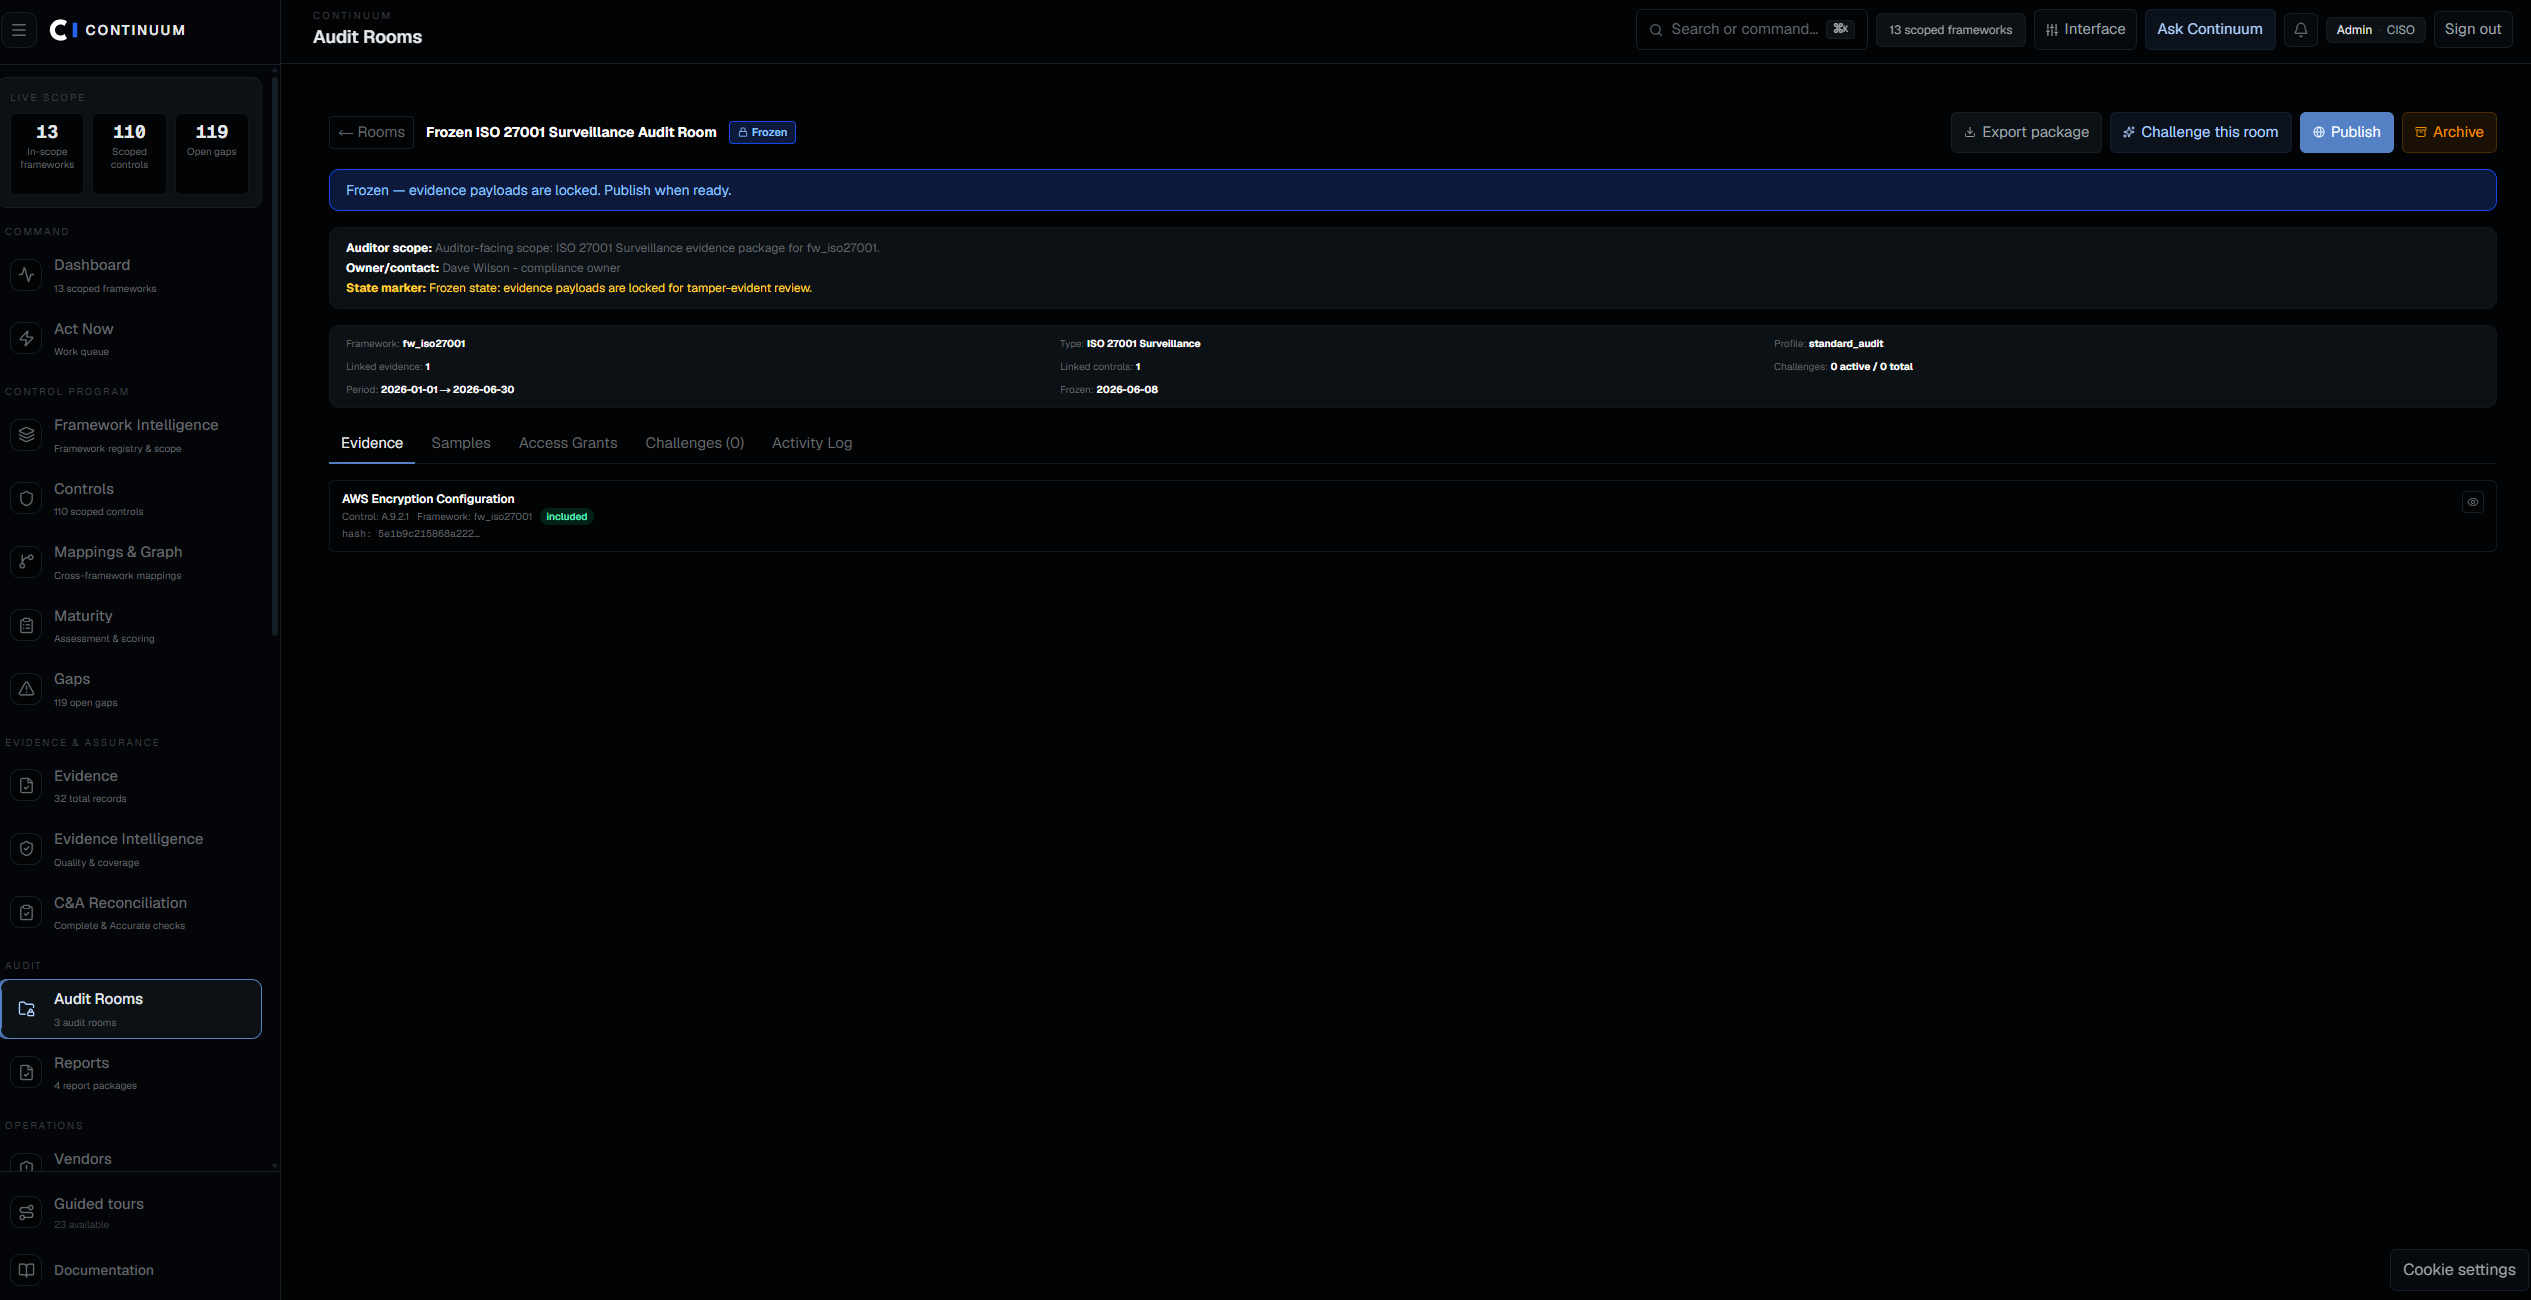Switch to the Samples tab
This screenshot has width=2531, height=1300.
pyautogui.click(x=461, y=443)
